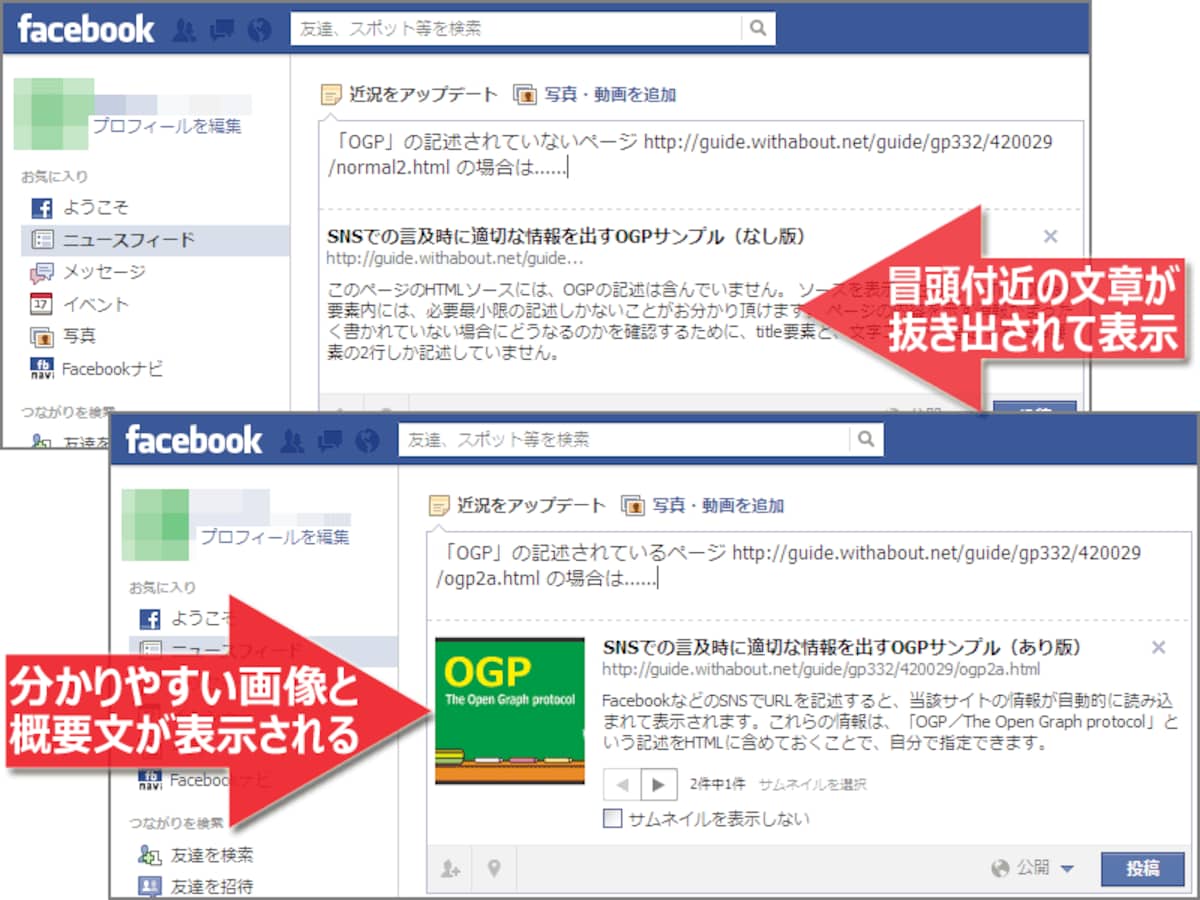Click the blurred profile picture in top window
The height and width of the screenshot is (900, 1200).
(54, 112)
